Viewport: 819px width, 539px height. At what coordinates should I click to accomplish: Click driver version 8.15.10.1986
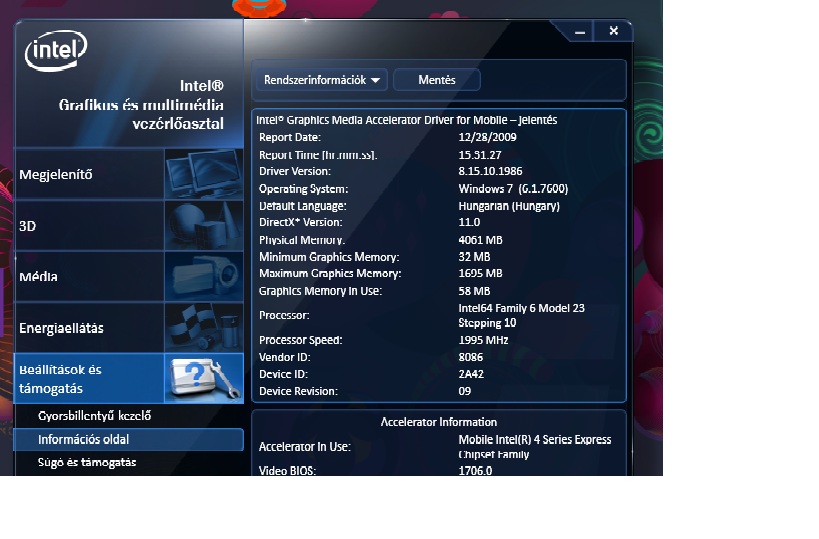490,171
